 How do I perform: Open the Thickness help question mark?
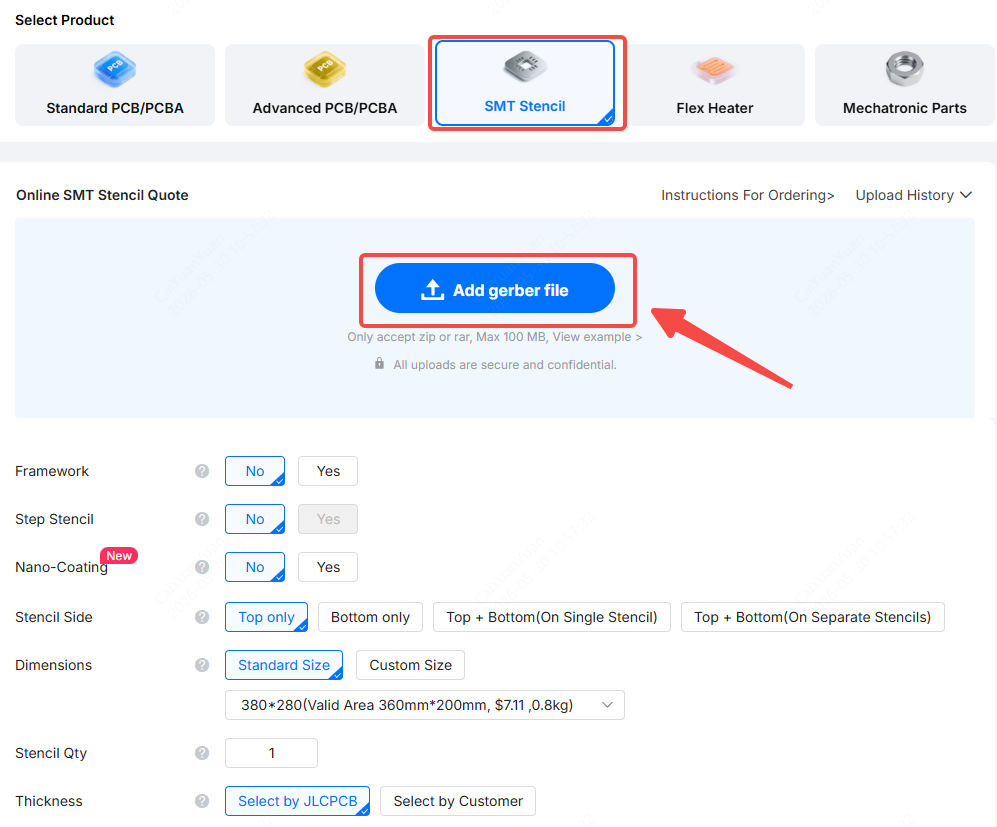[202, 801]
